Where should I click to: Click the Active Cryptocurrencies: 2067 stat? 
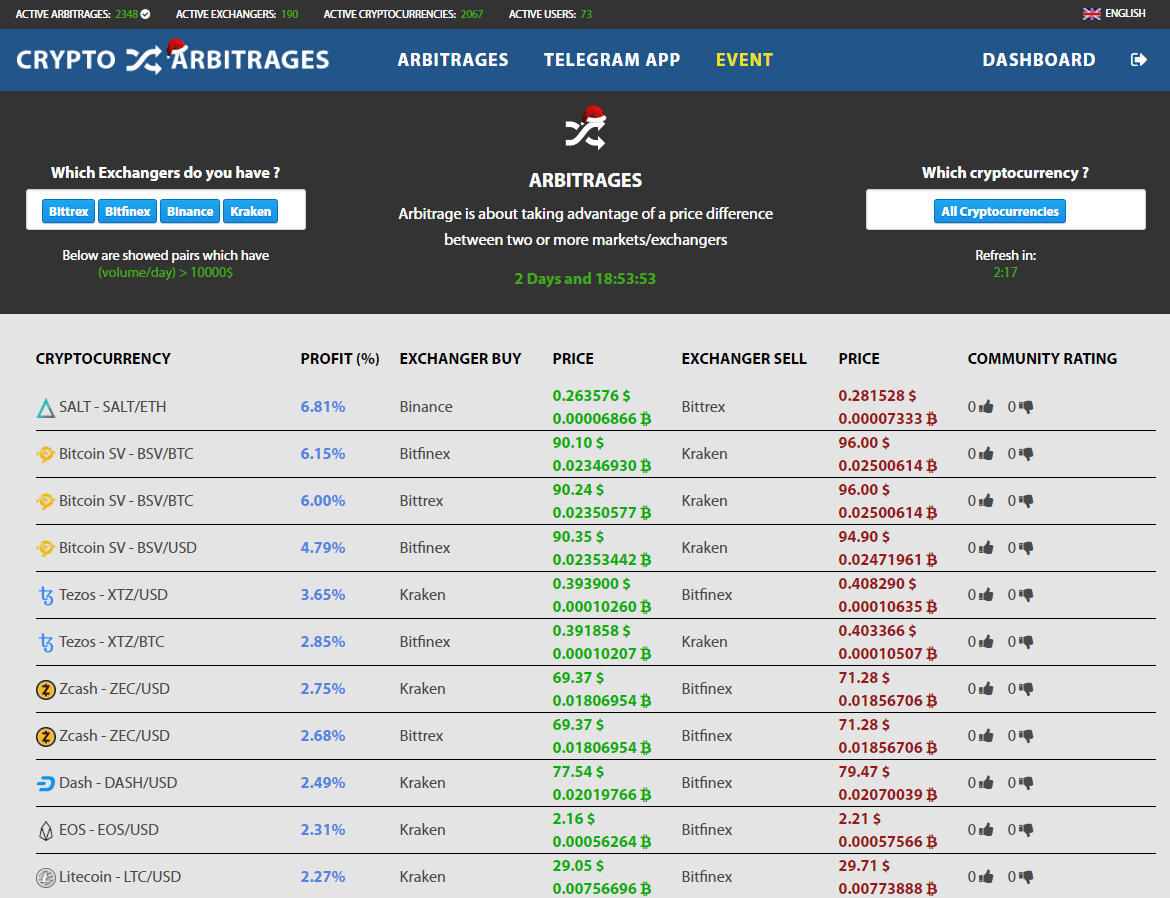click(x=403, y=14)
